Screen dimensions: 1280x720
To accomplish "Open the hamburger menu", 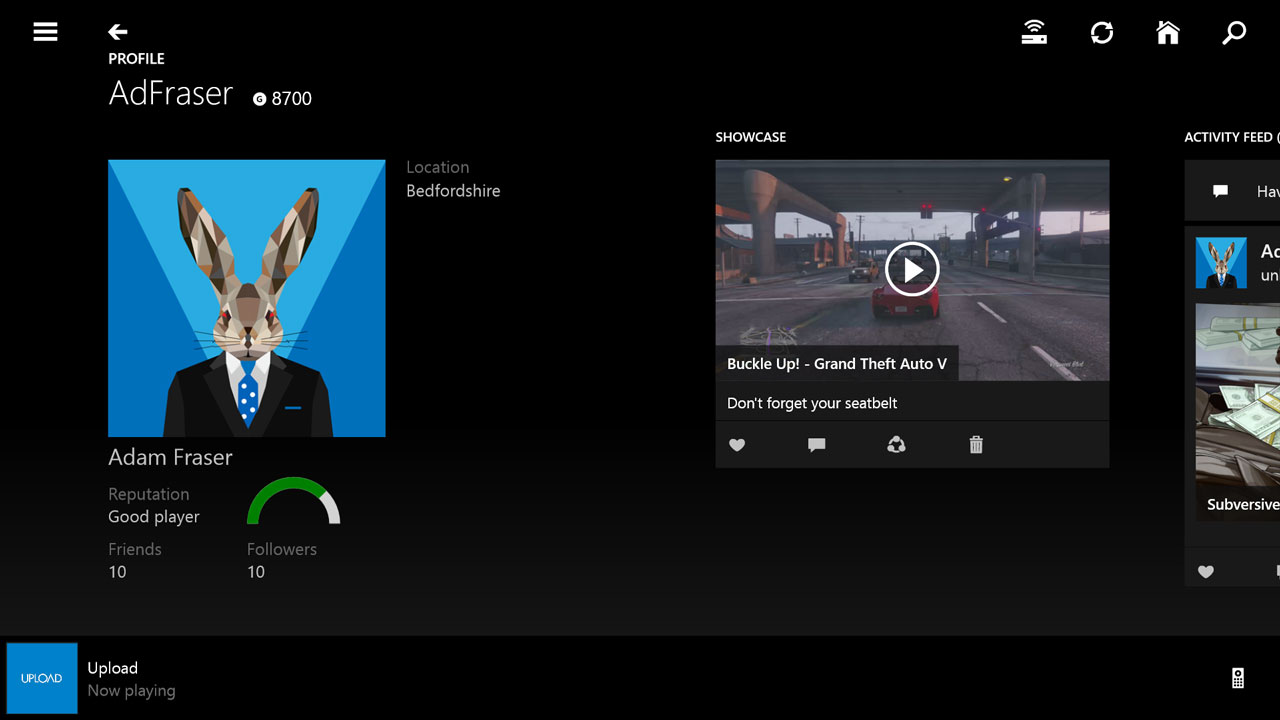I will point(45,31).
